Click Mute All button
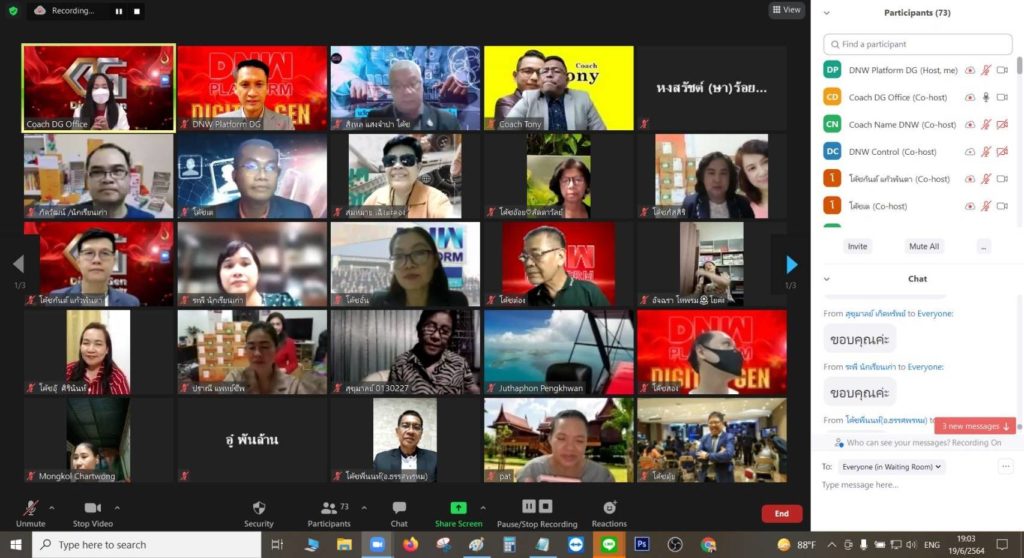Viewport: 1024px width, 558px height. 924,246
